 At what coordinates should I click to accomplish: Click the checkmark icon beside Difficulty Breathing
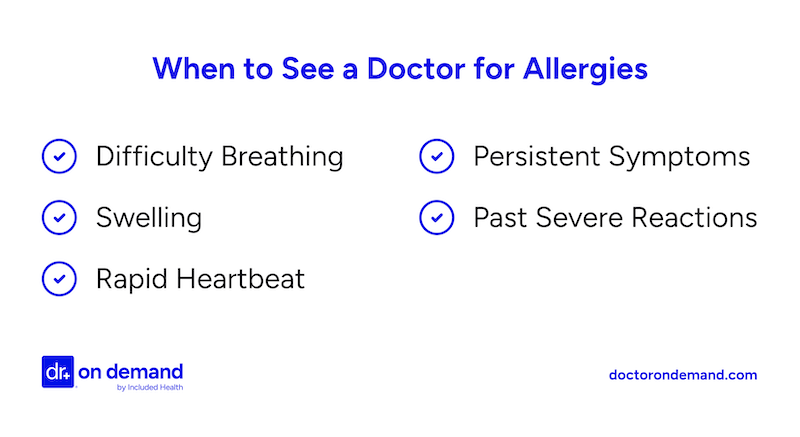(x=59, y=156)
